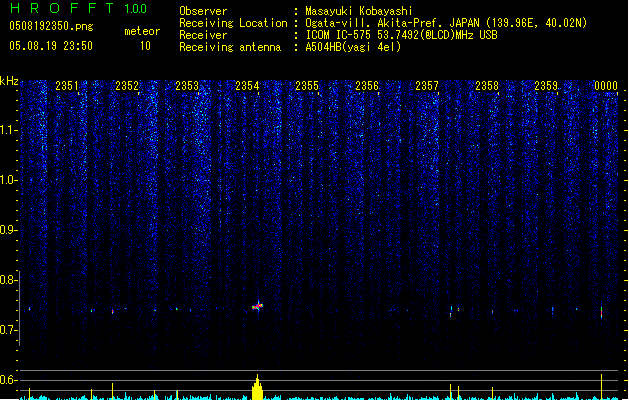Click the date stamp 05.08.19 23:50
Screen dimensions: 629x400
[x=51, y=46]
